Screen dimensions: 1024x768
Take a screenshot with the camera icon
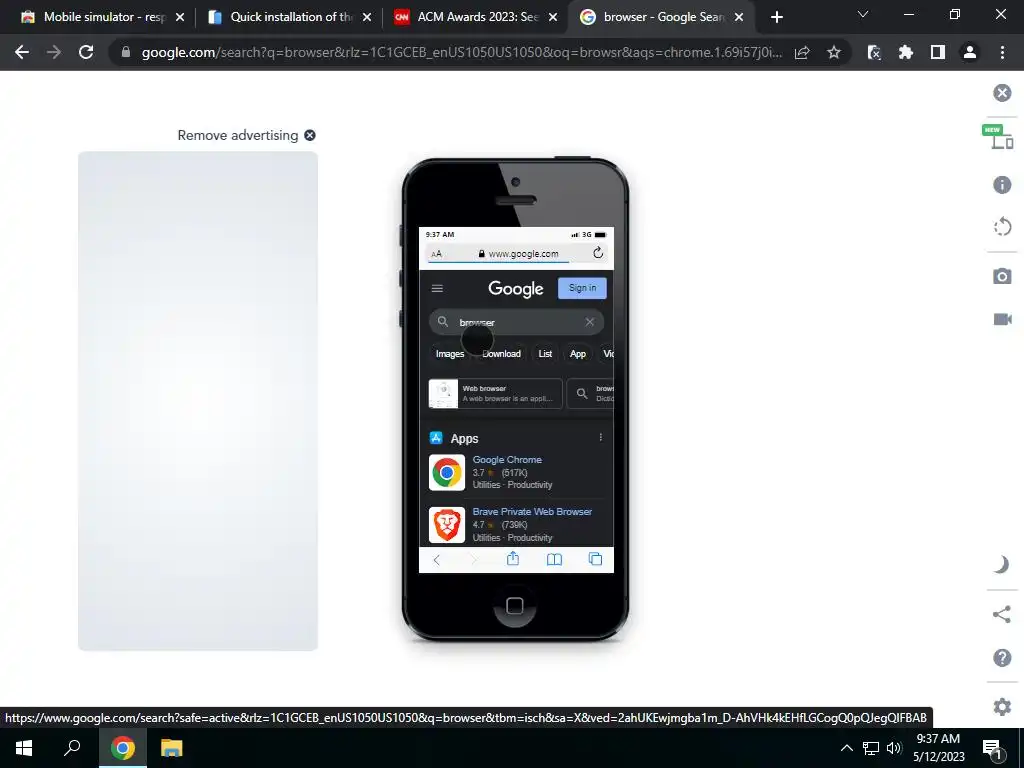[x=1002, y=276]
